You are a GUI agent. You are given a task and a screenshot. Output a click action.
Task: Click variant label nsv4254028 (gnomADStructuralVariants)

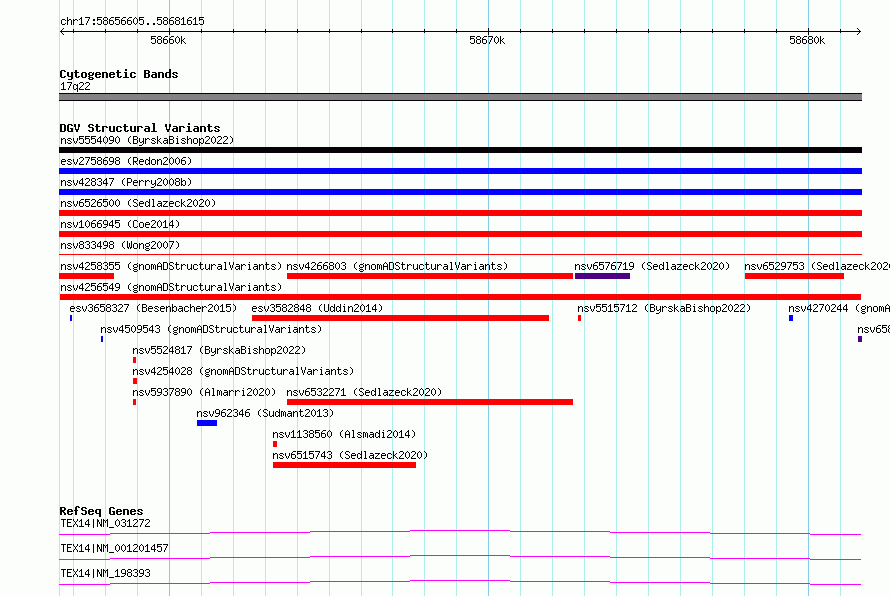click(243, 371)
